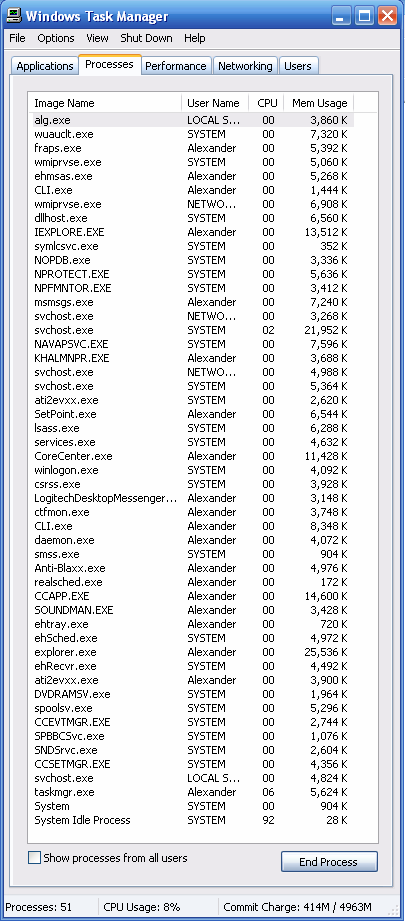Viewport: 405px width, 921px height.
Task: Close the Windows Task Manager window
Action: (387, 15)
